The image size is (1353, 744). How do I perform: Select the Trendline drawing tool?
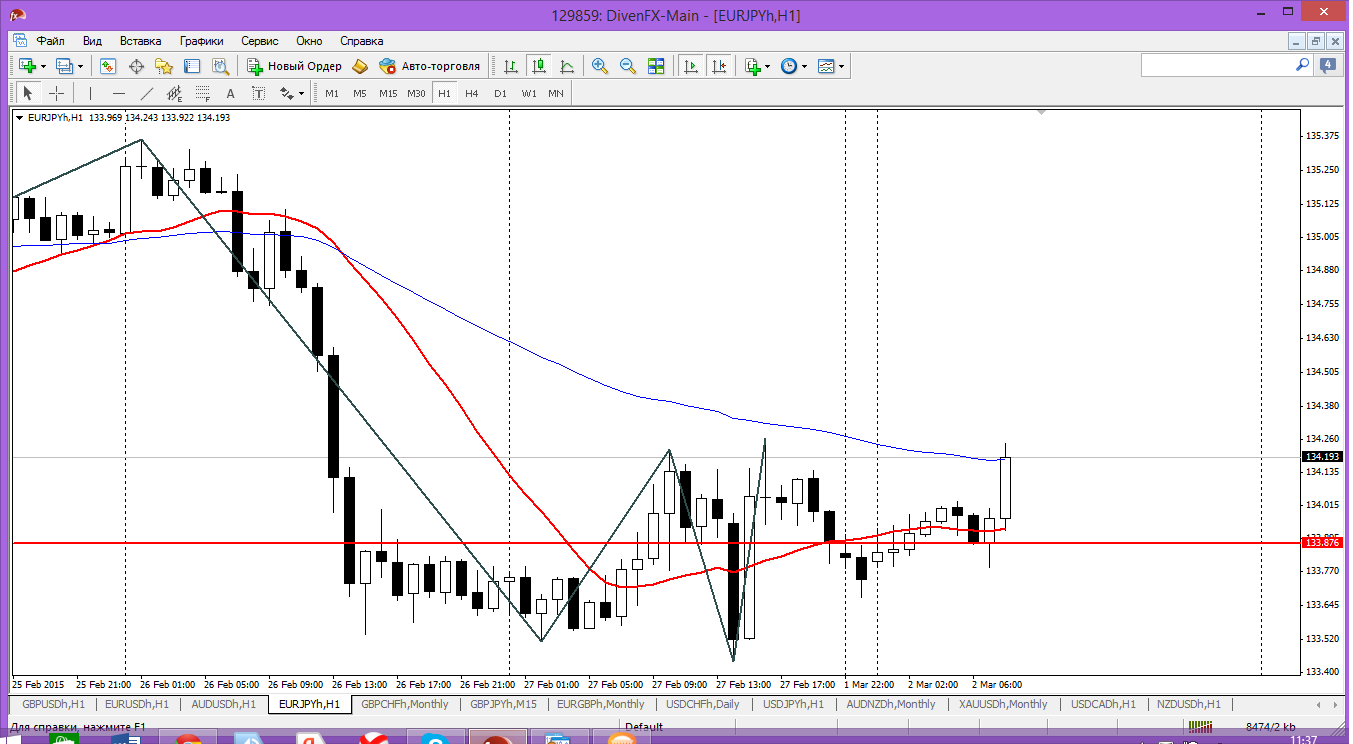pyautogui.click(x=147, y=93)
